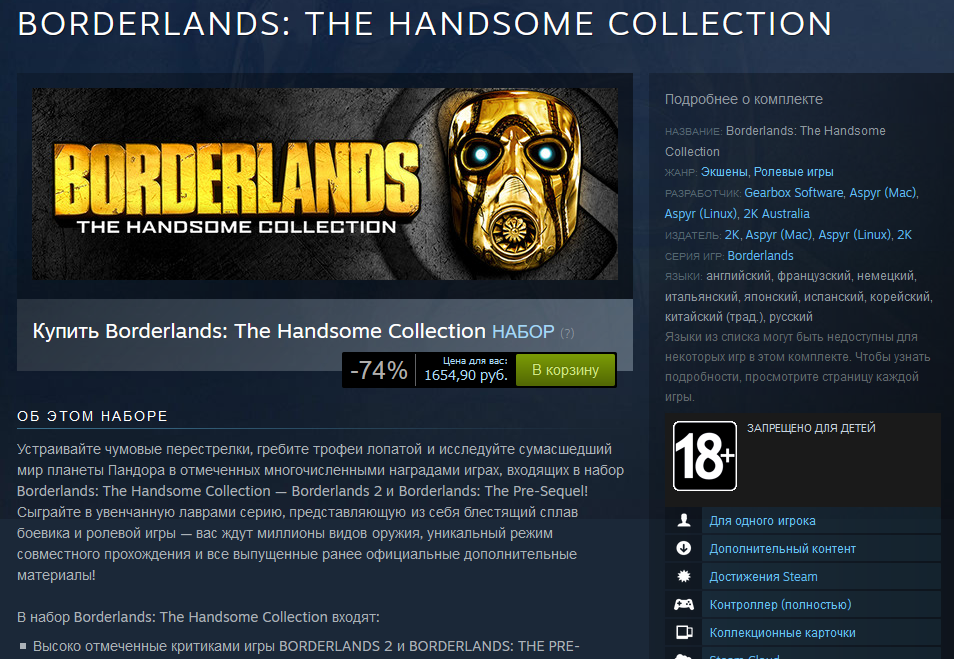
Task: Click the controller gamepad icon
Action: pos(684,604)
